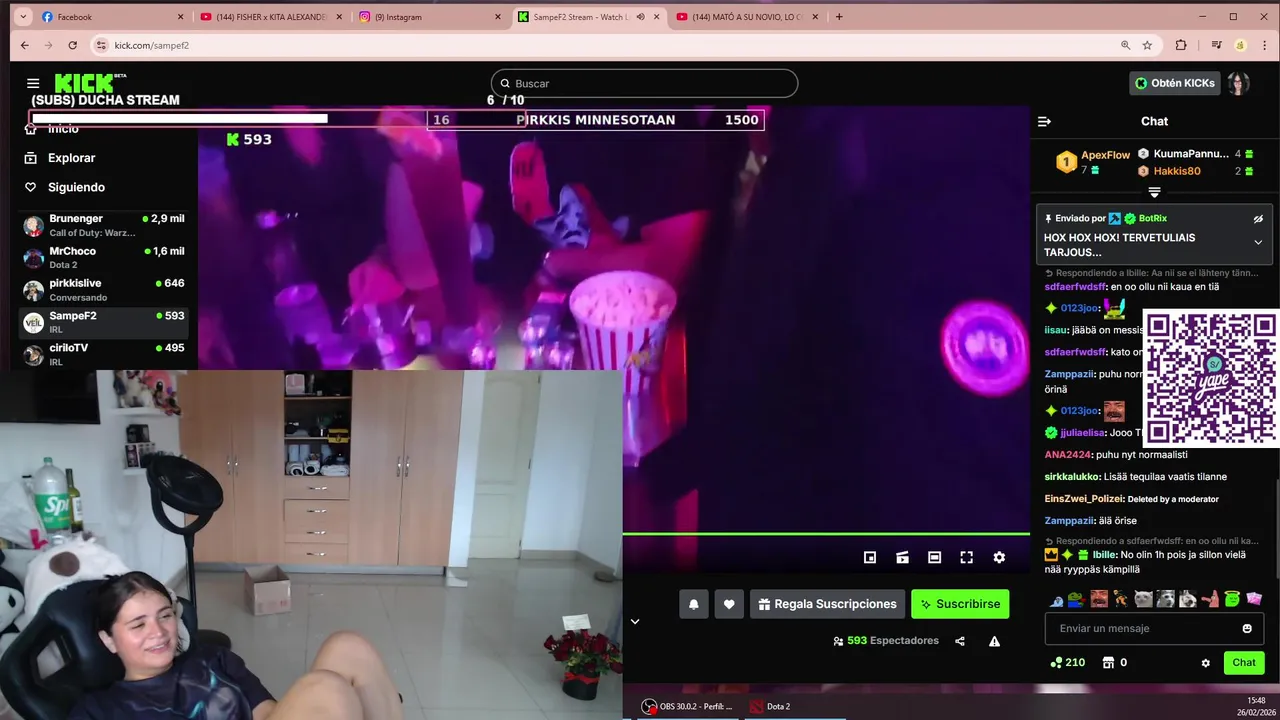Screen dimensions: 1280x720
Task: Click username ANA2424 in chat
Action: pos(1068,455)
